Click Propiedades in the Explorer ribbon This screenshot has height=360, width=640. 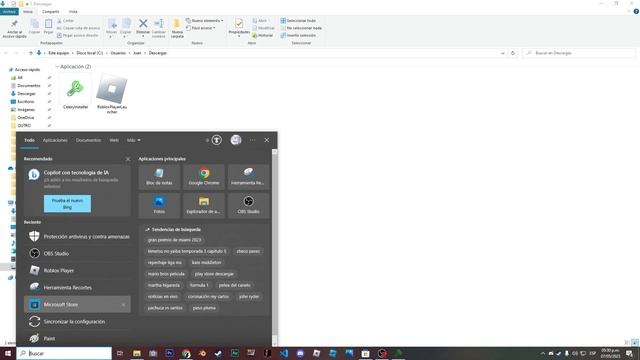point(239,27)
